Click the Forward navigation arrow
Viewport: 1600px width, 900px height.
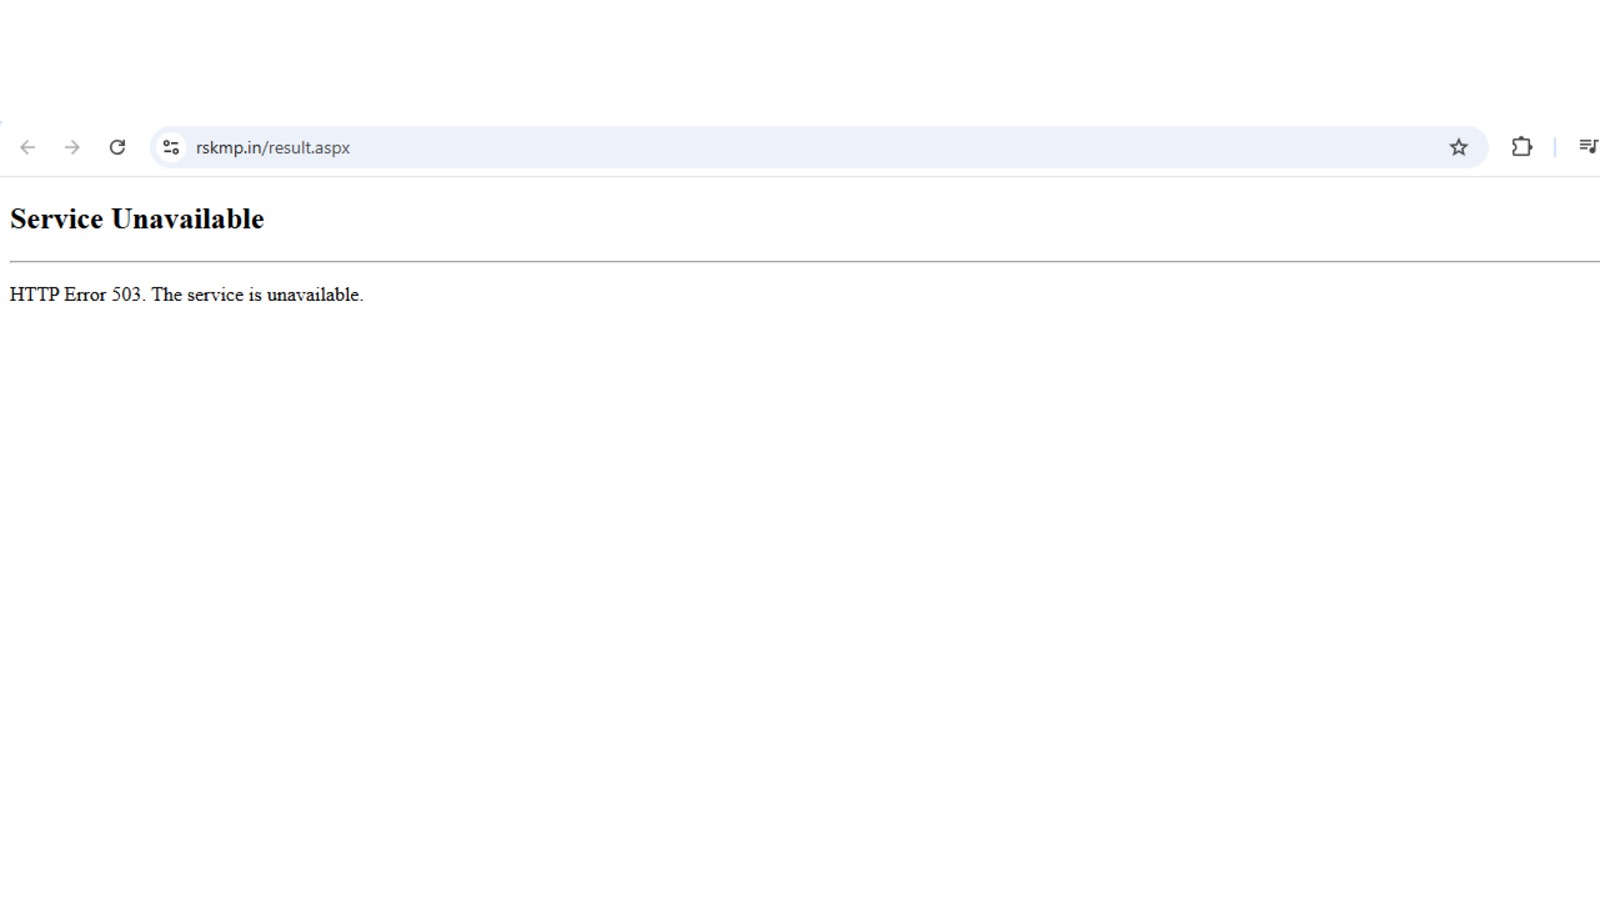coord(72,148)
